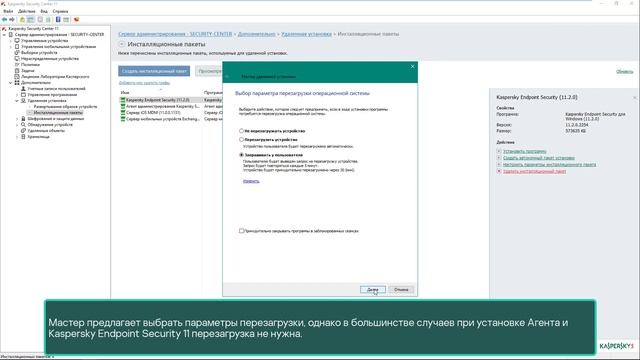Screen dimensions: 640x360
Task: Open the Политики tree item
Action: (x=30, y=64)
